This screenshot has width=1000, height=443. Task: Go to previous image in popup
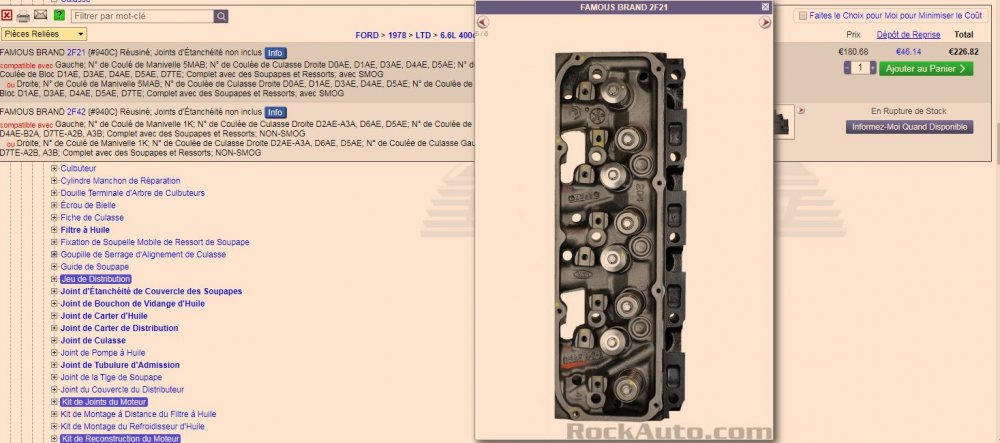click(x=482, y=23)
